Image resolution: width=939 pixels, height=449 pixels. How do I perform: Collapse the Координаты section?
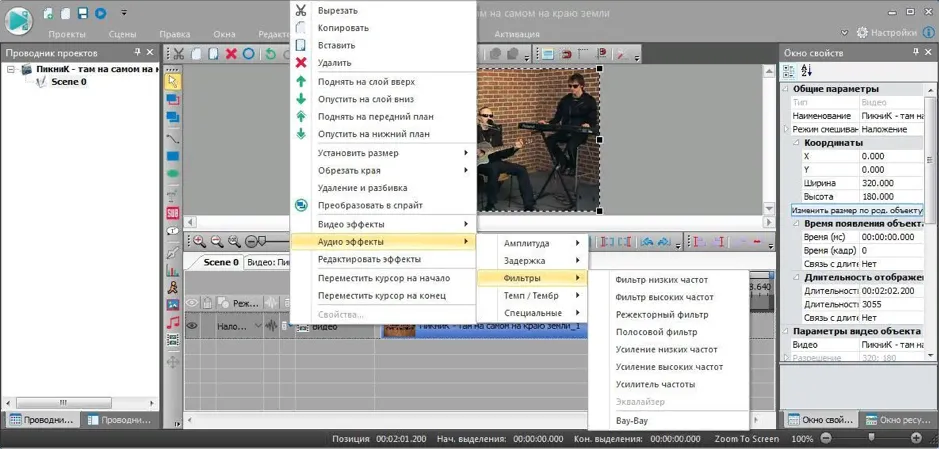pyautogui.click(x=796, y=143)
